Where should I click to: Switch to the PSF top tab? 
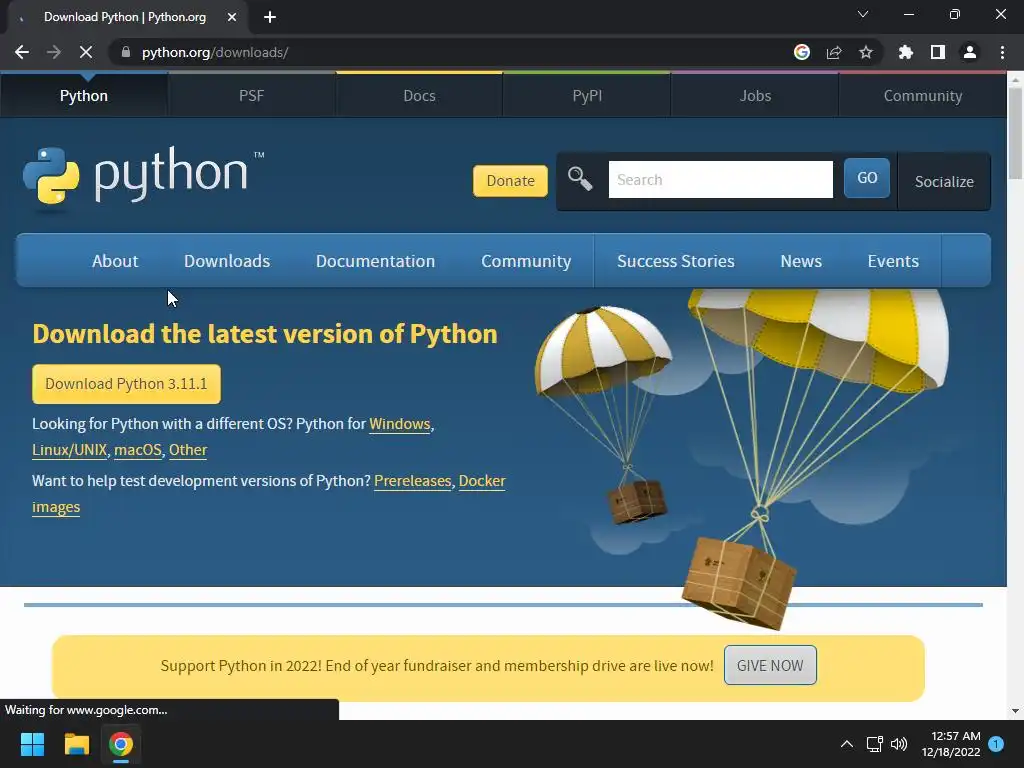[251, 95]
